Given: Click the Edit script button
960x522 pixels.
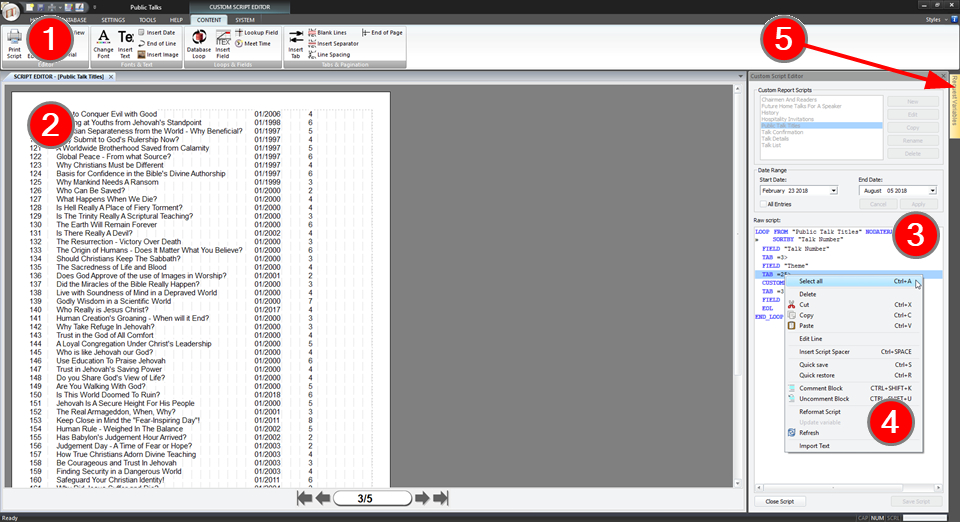Looking at the screenshot, I should point(913,114).
